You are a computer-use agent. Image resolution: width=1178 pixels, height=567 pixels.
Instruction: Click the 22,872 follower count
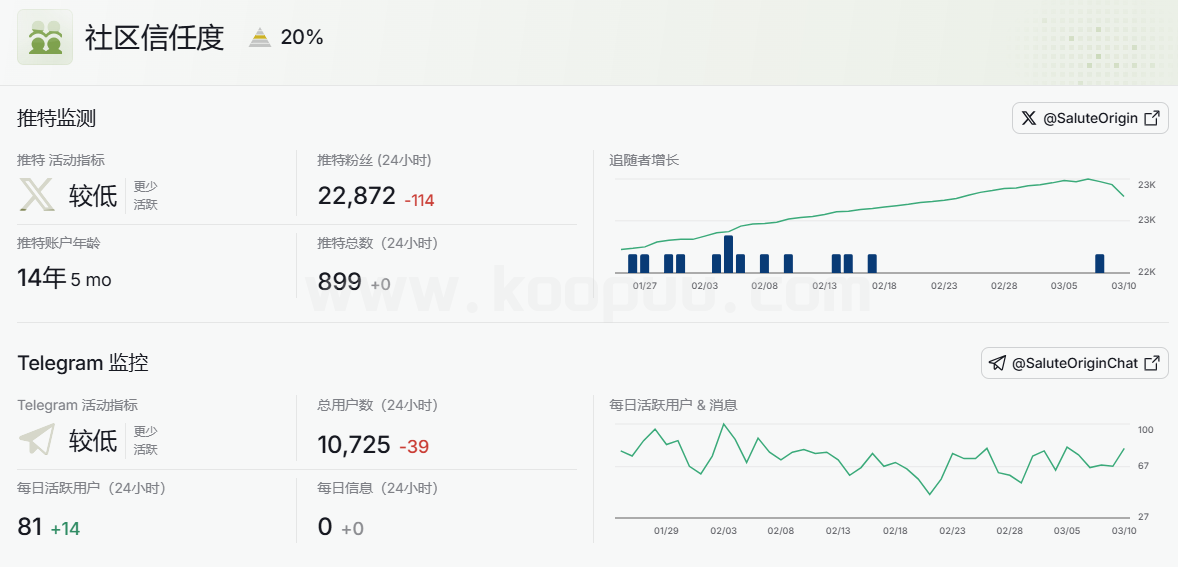356,196
